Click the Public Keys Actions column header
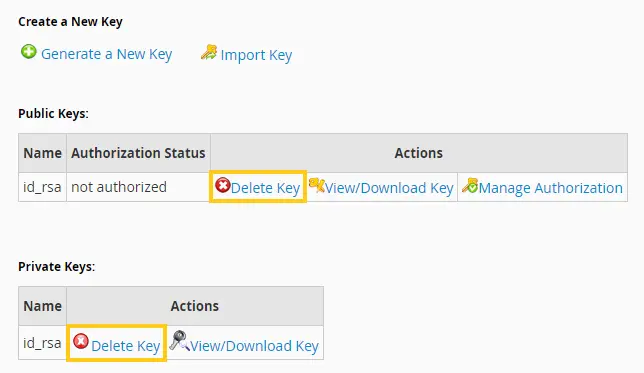The image size is (644, 373). 419,153
